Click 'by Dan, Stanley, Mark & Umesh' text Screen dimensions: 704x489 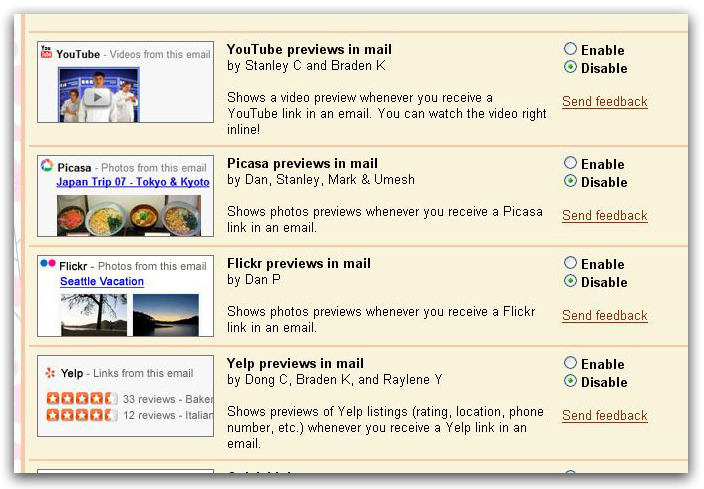coord(321,180)
